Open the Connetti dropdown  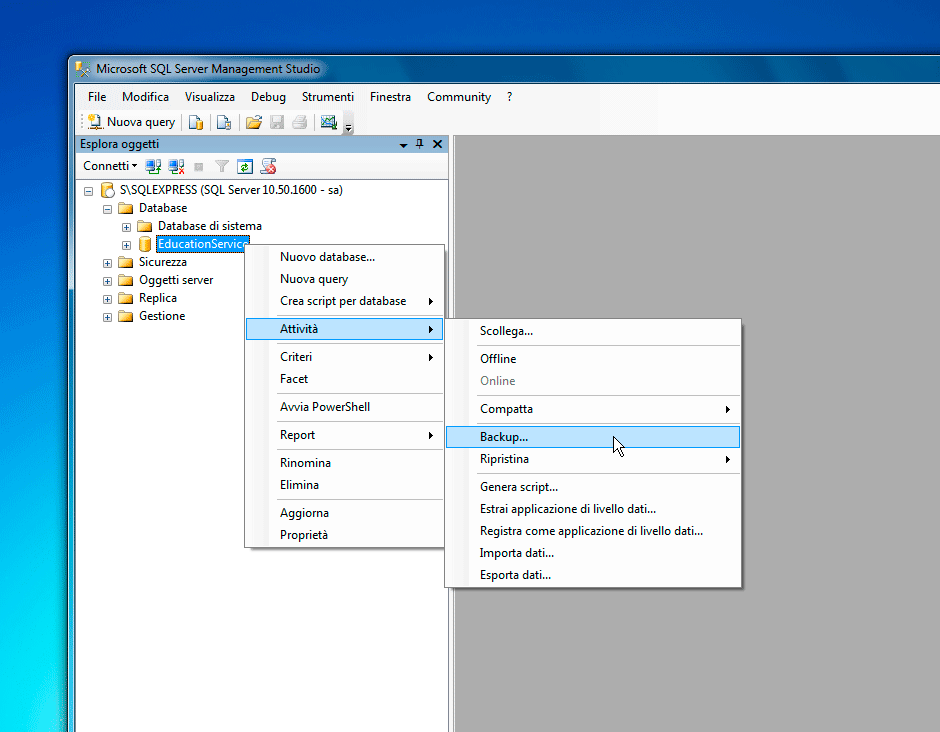coord(110,165)
